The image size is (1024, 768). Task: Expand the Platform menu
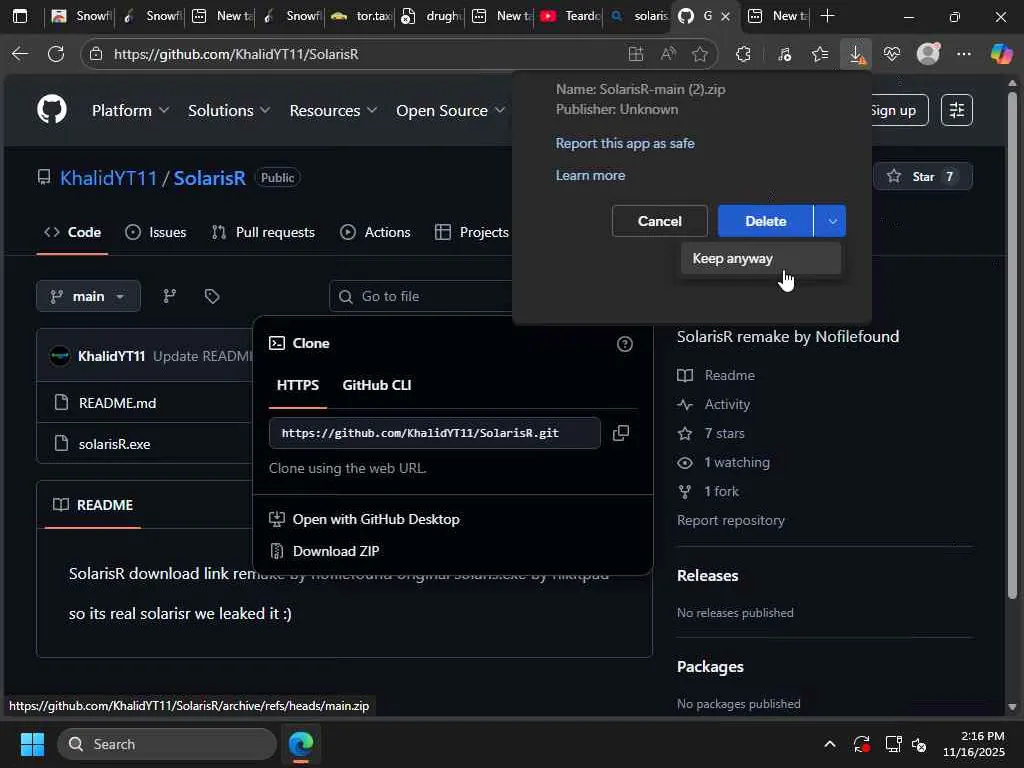[x=131, y=110]
